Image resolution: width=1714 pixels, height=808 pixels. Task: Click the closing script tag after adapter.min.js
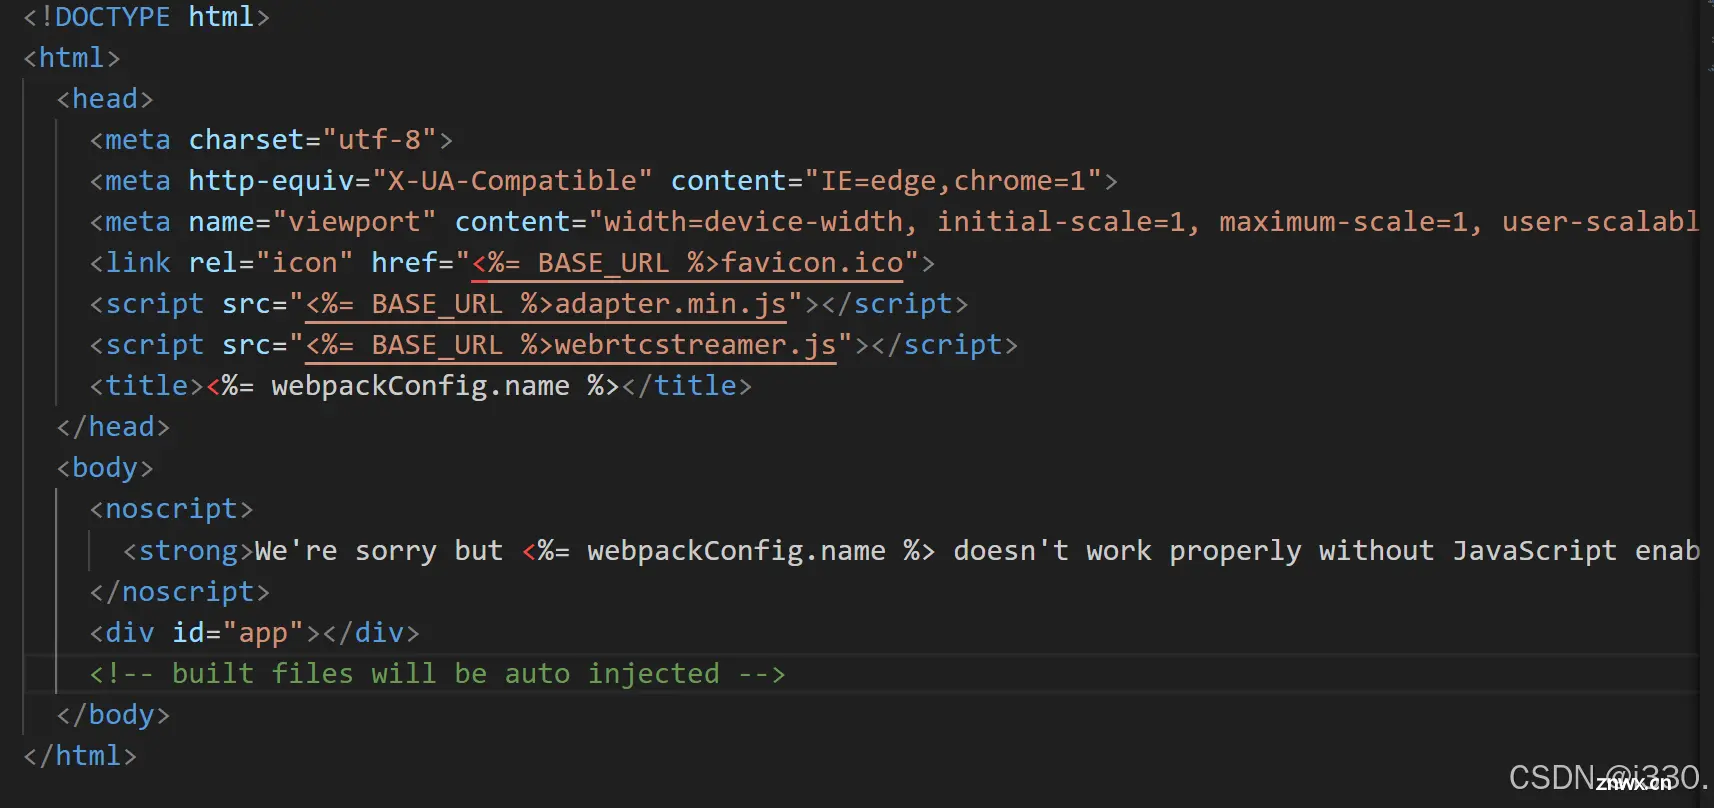click(894, 304)
